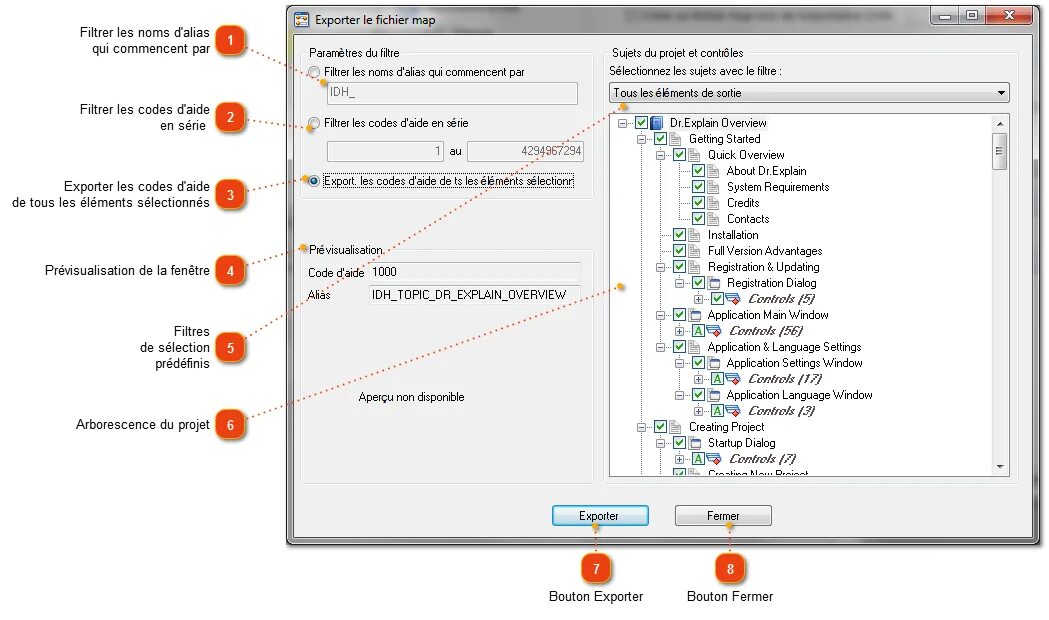Click the app icon in the title bar
The height and width of the screenshot is (620, 1049).
(x=302, y=20)
